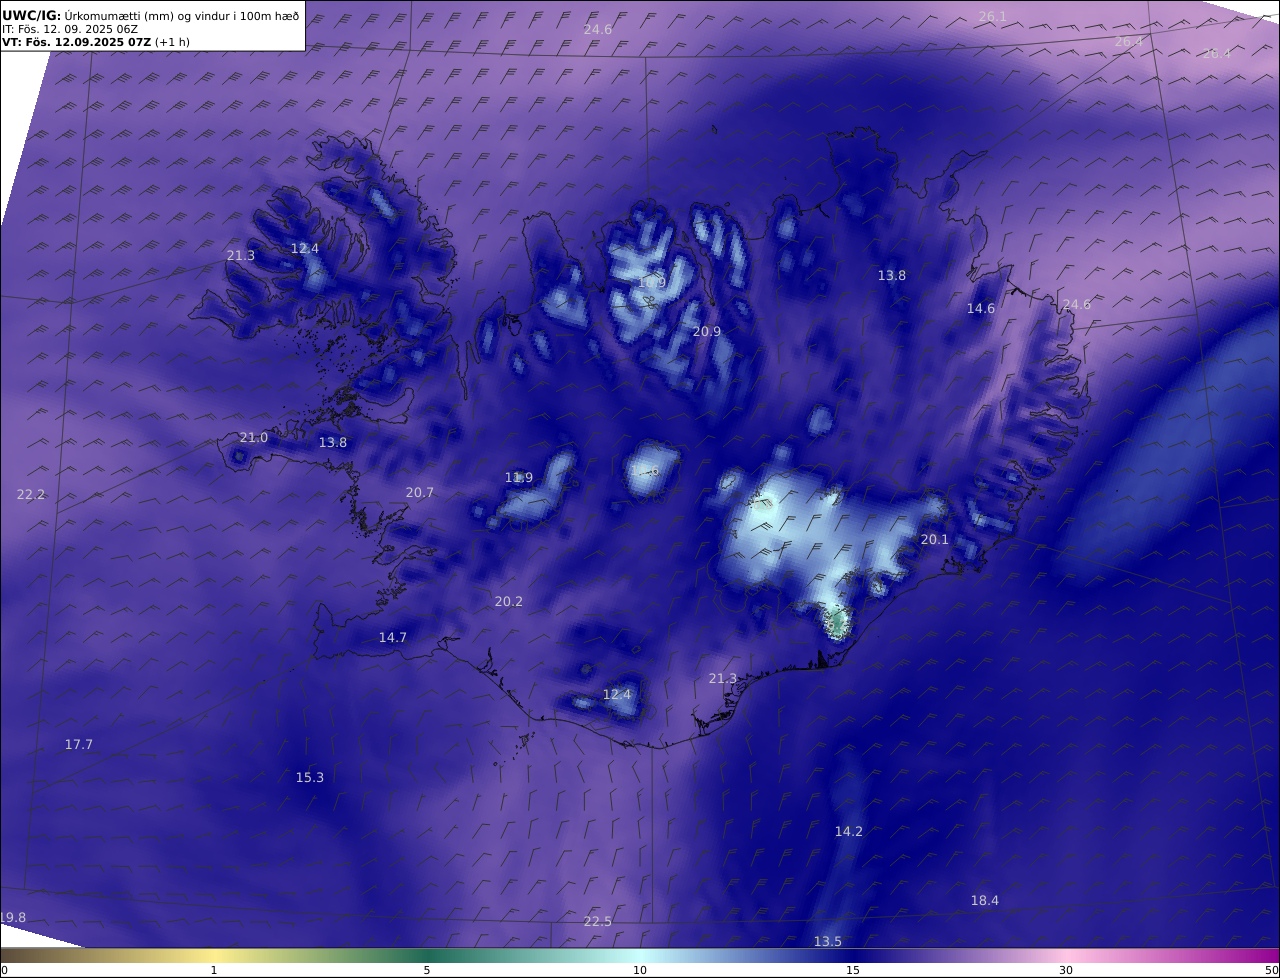Click the 15.3 value label

(x=310, y=777)
